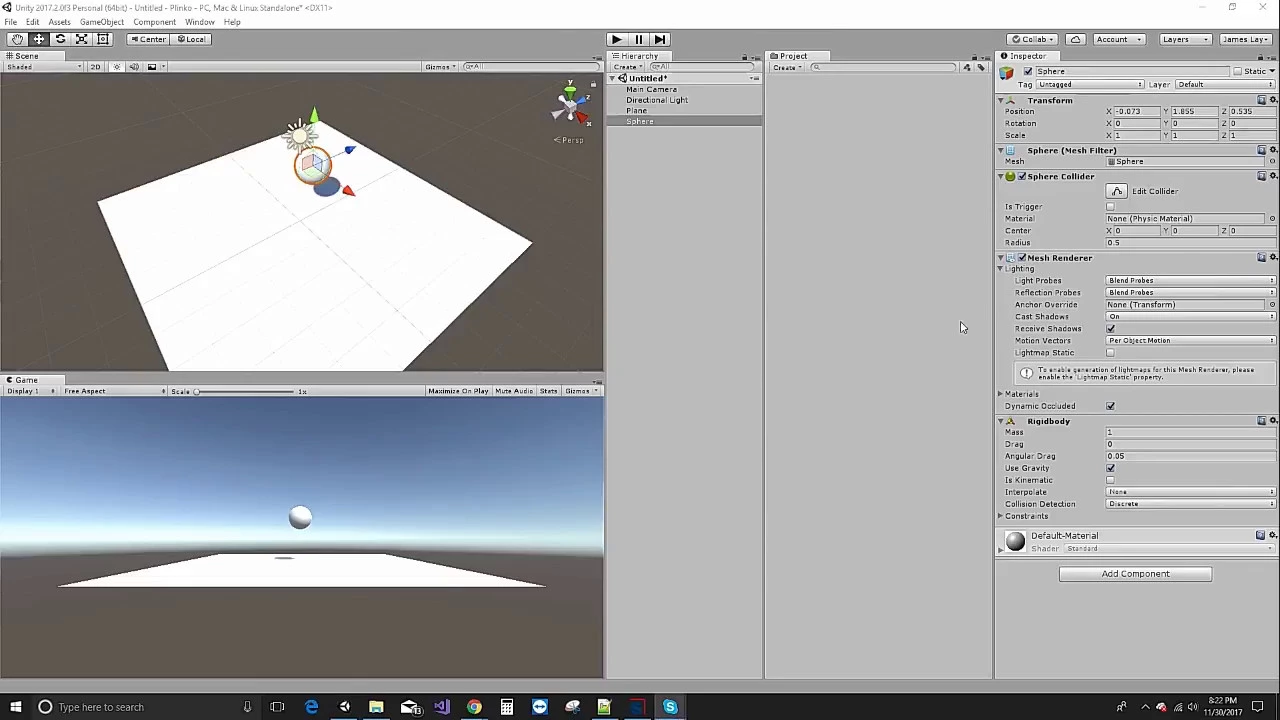Open Transform component help book icon

click(x=1261, y=101)
